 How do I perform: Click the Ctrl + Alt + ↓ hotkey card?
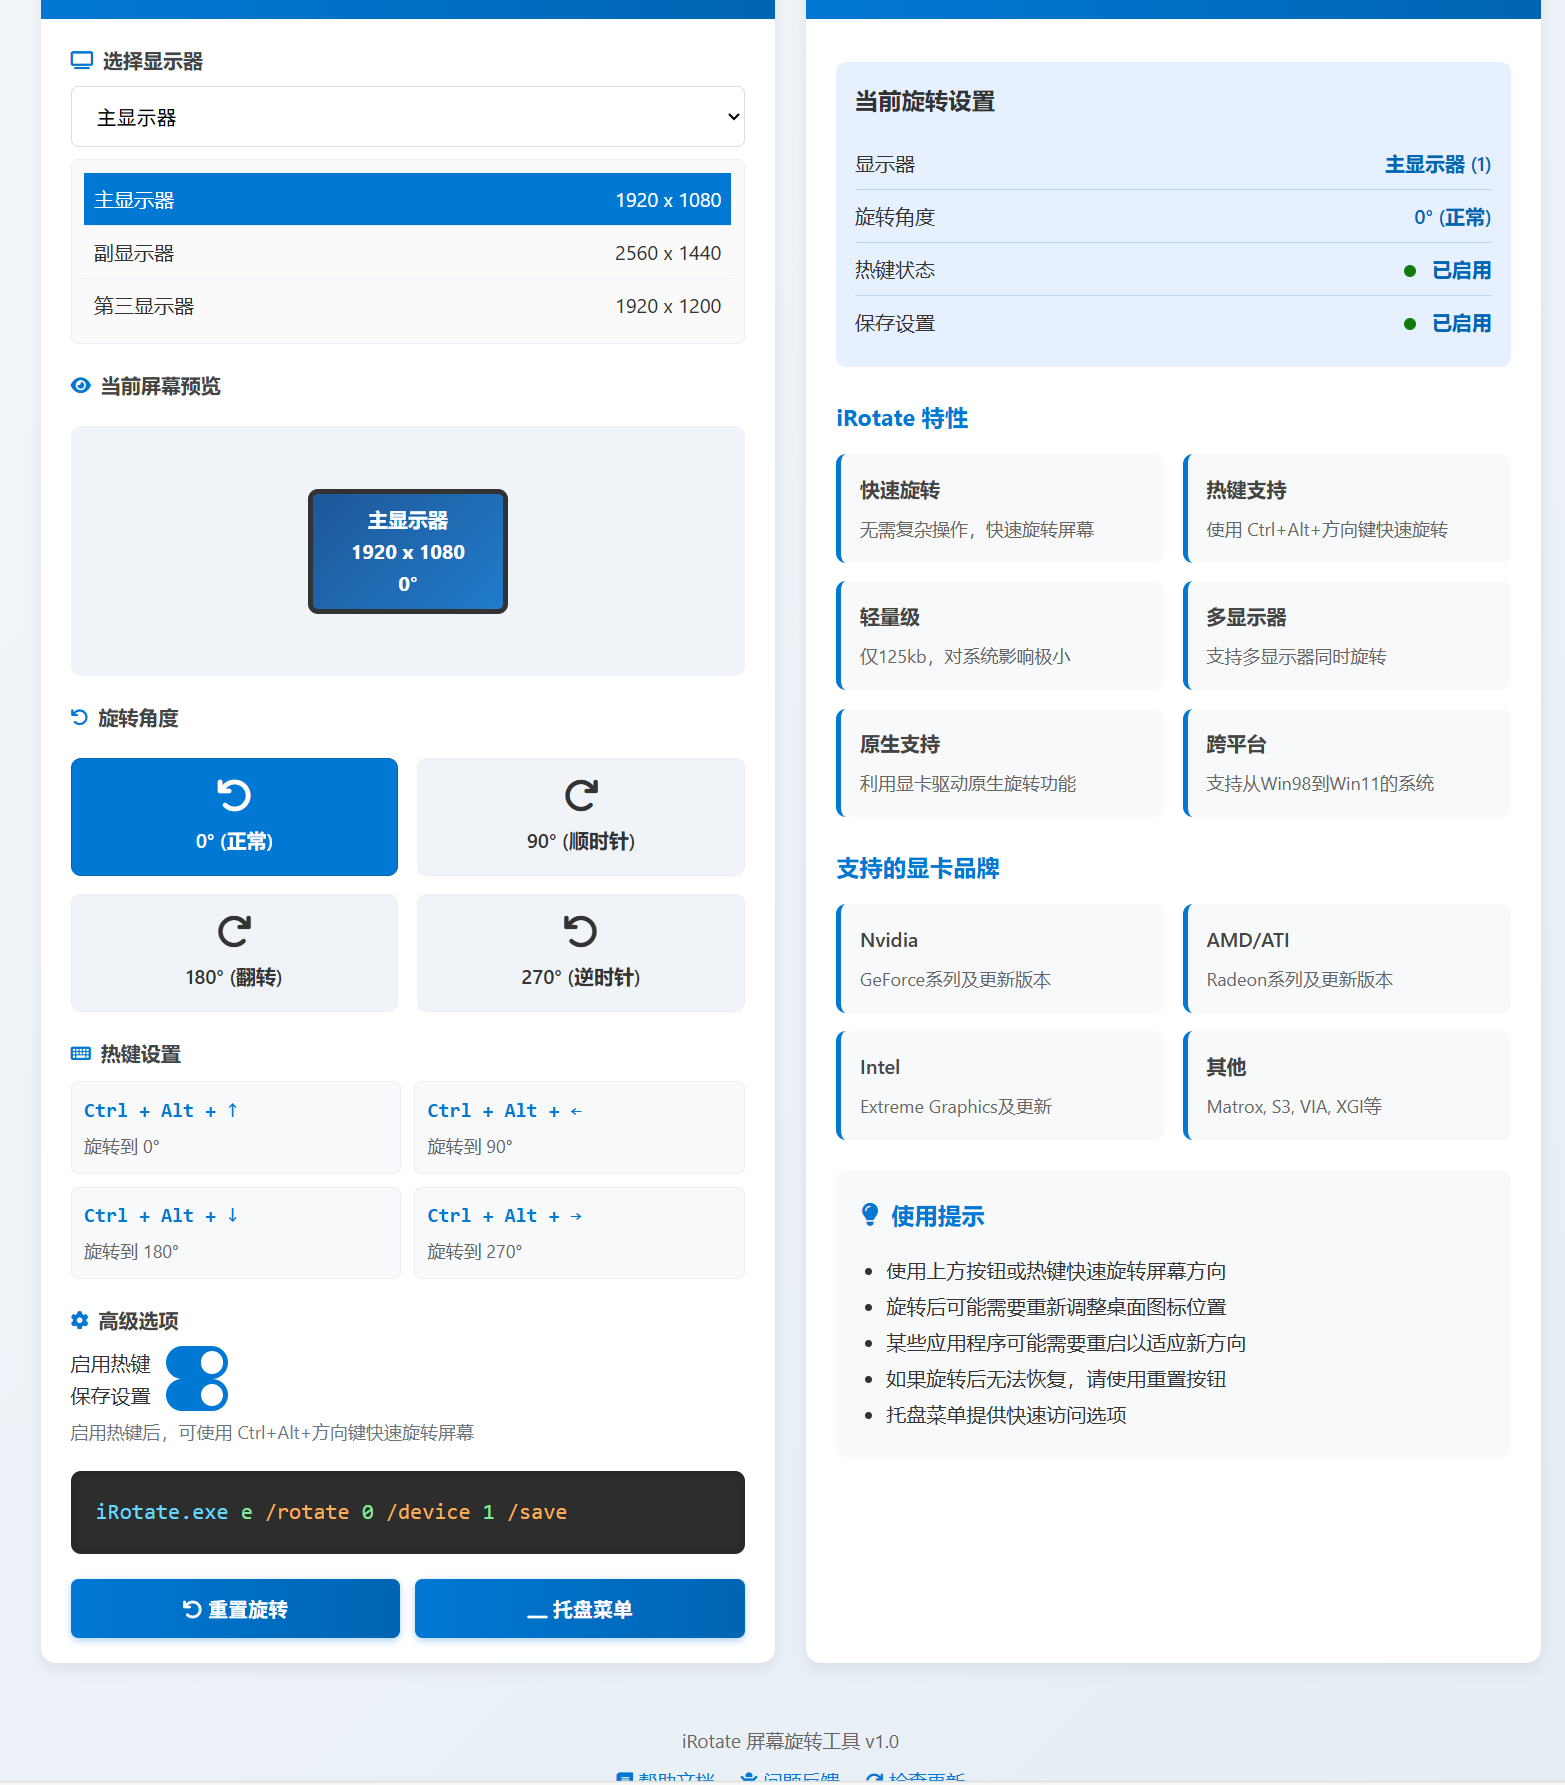[x=236, y=1233]
